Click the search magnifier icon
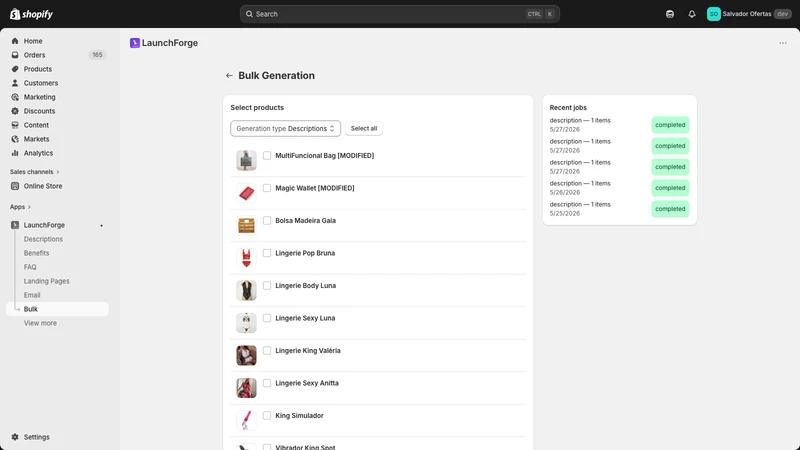 coord(249,14)
